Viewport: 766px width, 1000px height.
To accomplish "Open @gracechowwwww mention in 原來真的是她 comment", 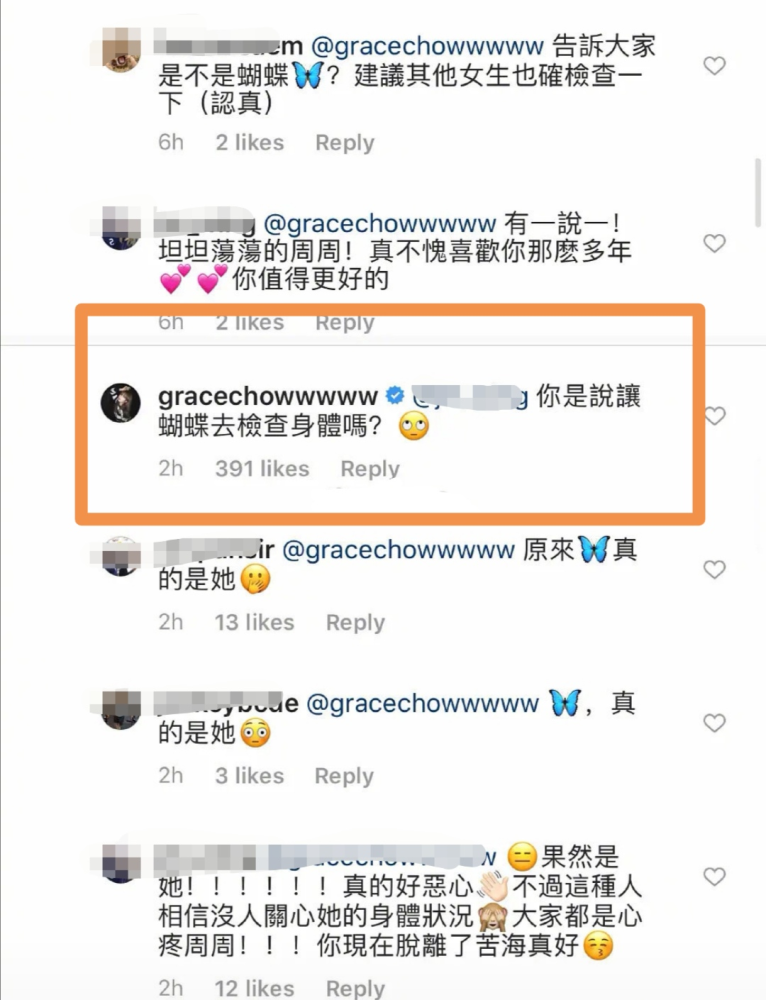I will (x=399, y=550).
